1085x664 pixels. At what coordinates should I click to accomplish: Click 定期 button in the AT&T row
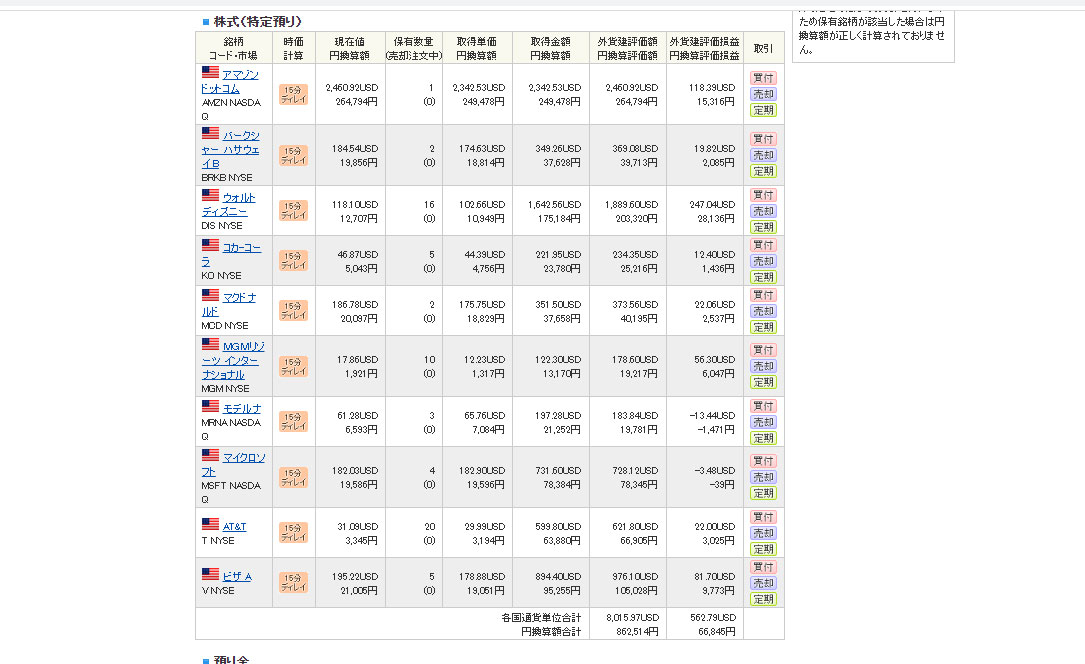point(763,548)
